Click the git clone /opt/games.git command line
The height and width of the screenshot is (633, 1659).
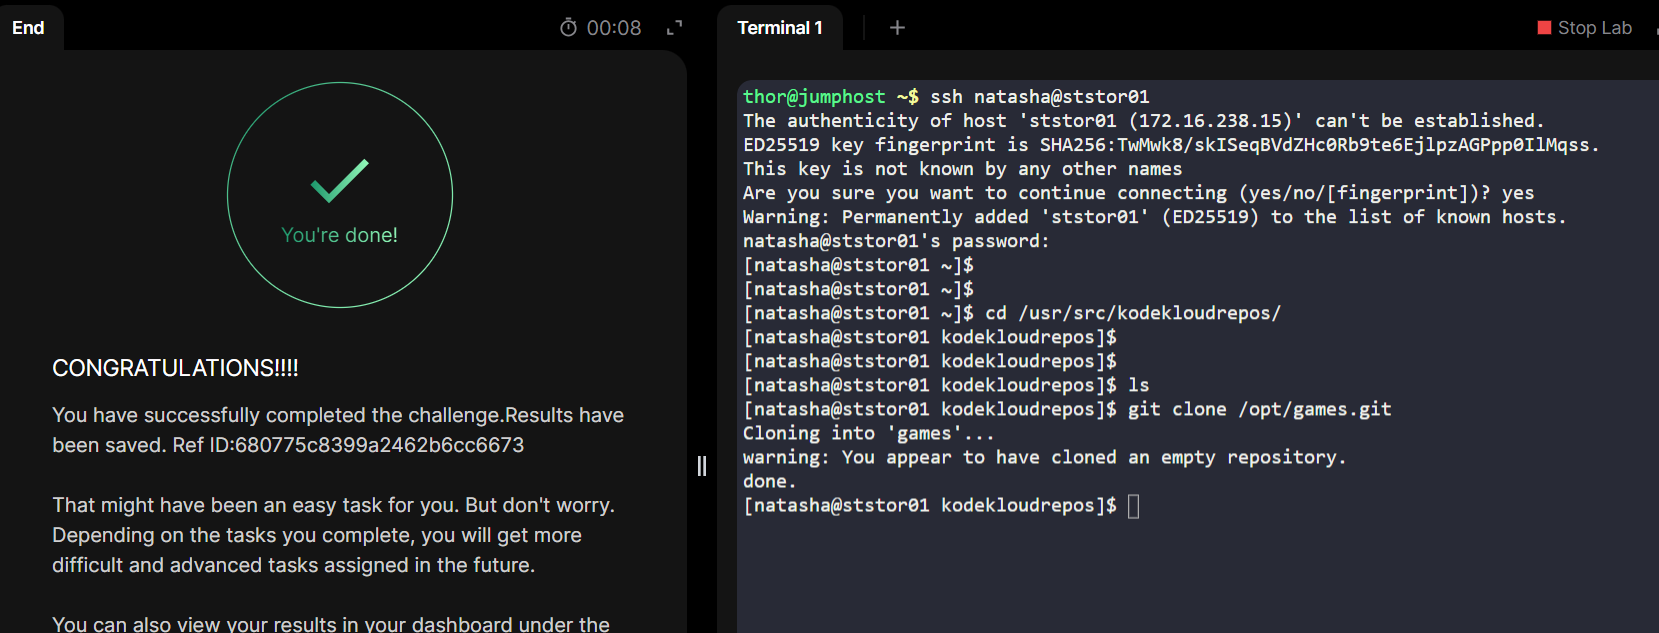click(1259, 409)
